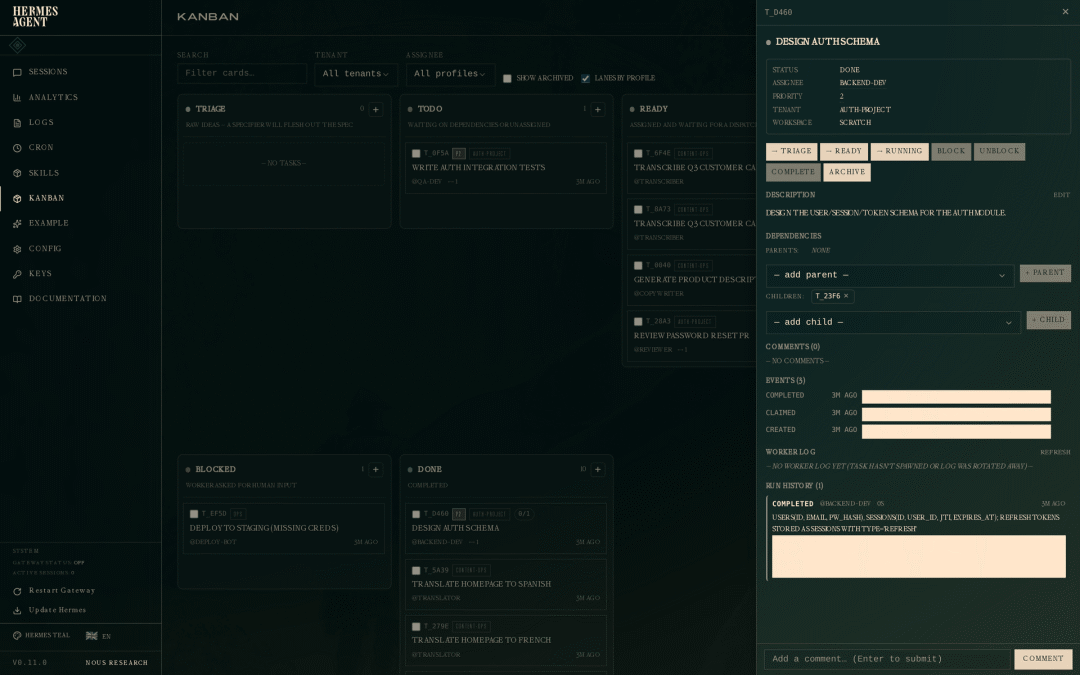Image resolution: width=1080 pixels, height=675 pixels.
Task: Select checkbox on card T_EF5D
Action: point(194,514)
